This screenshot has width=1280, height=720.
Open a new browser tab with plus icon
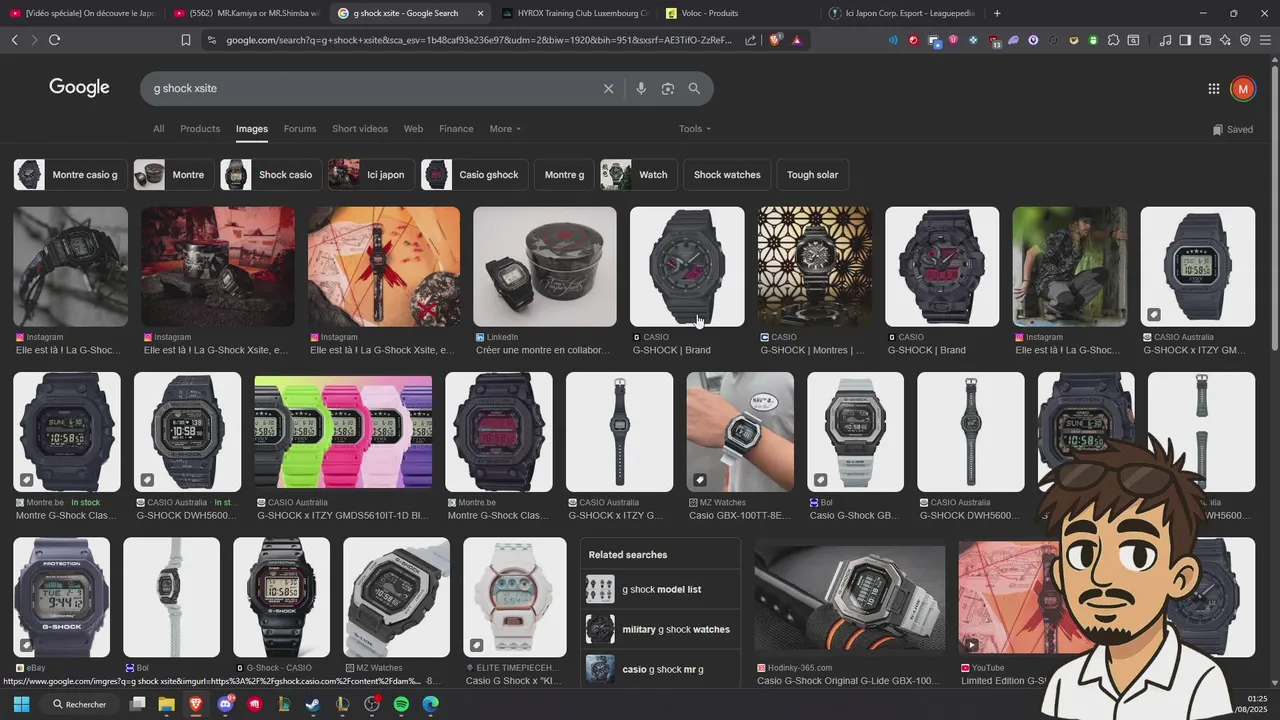click(x=997, y=13)
